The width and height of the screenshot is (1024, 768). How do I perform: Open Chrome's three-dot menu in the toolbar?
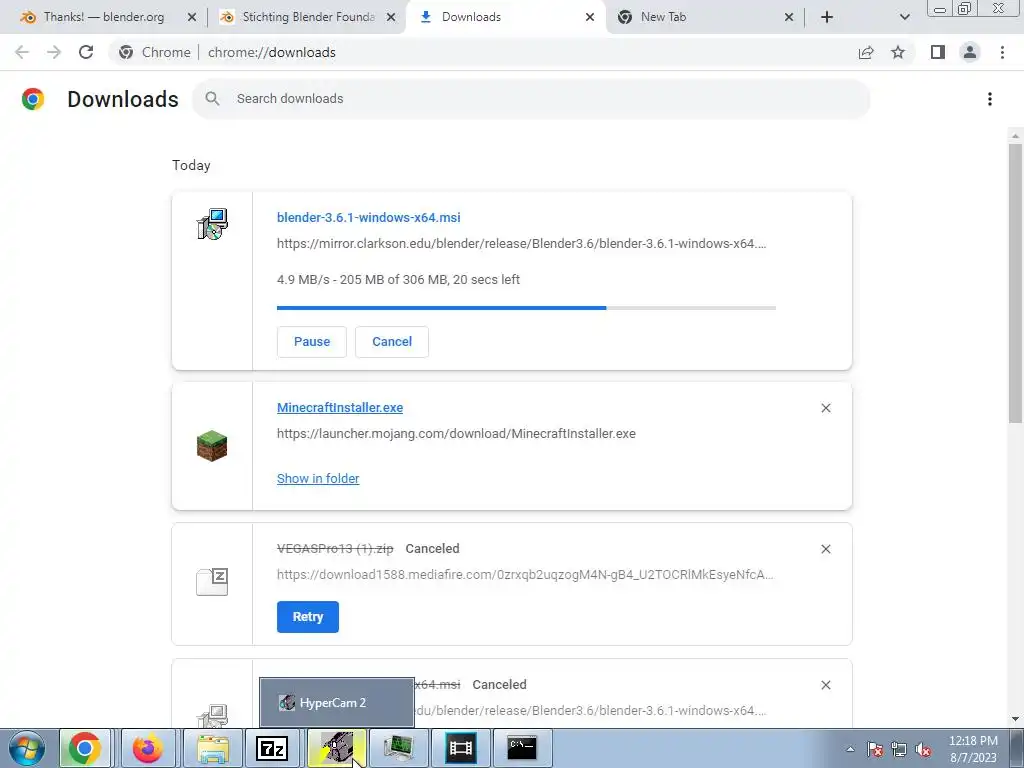point(1002,52)
